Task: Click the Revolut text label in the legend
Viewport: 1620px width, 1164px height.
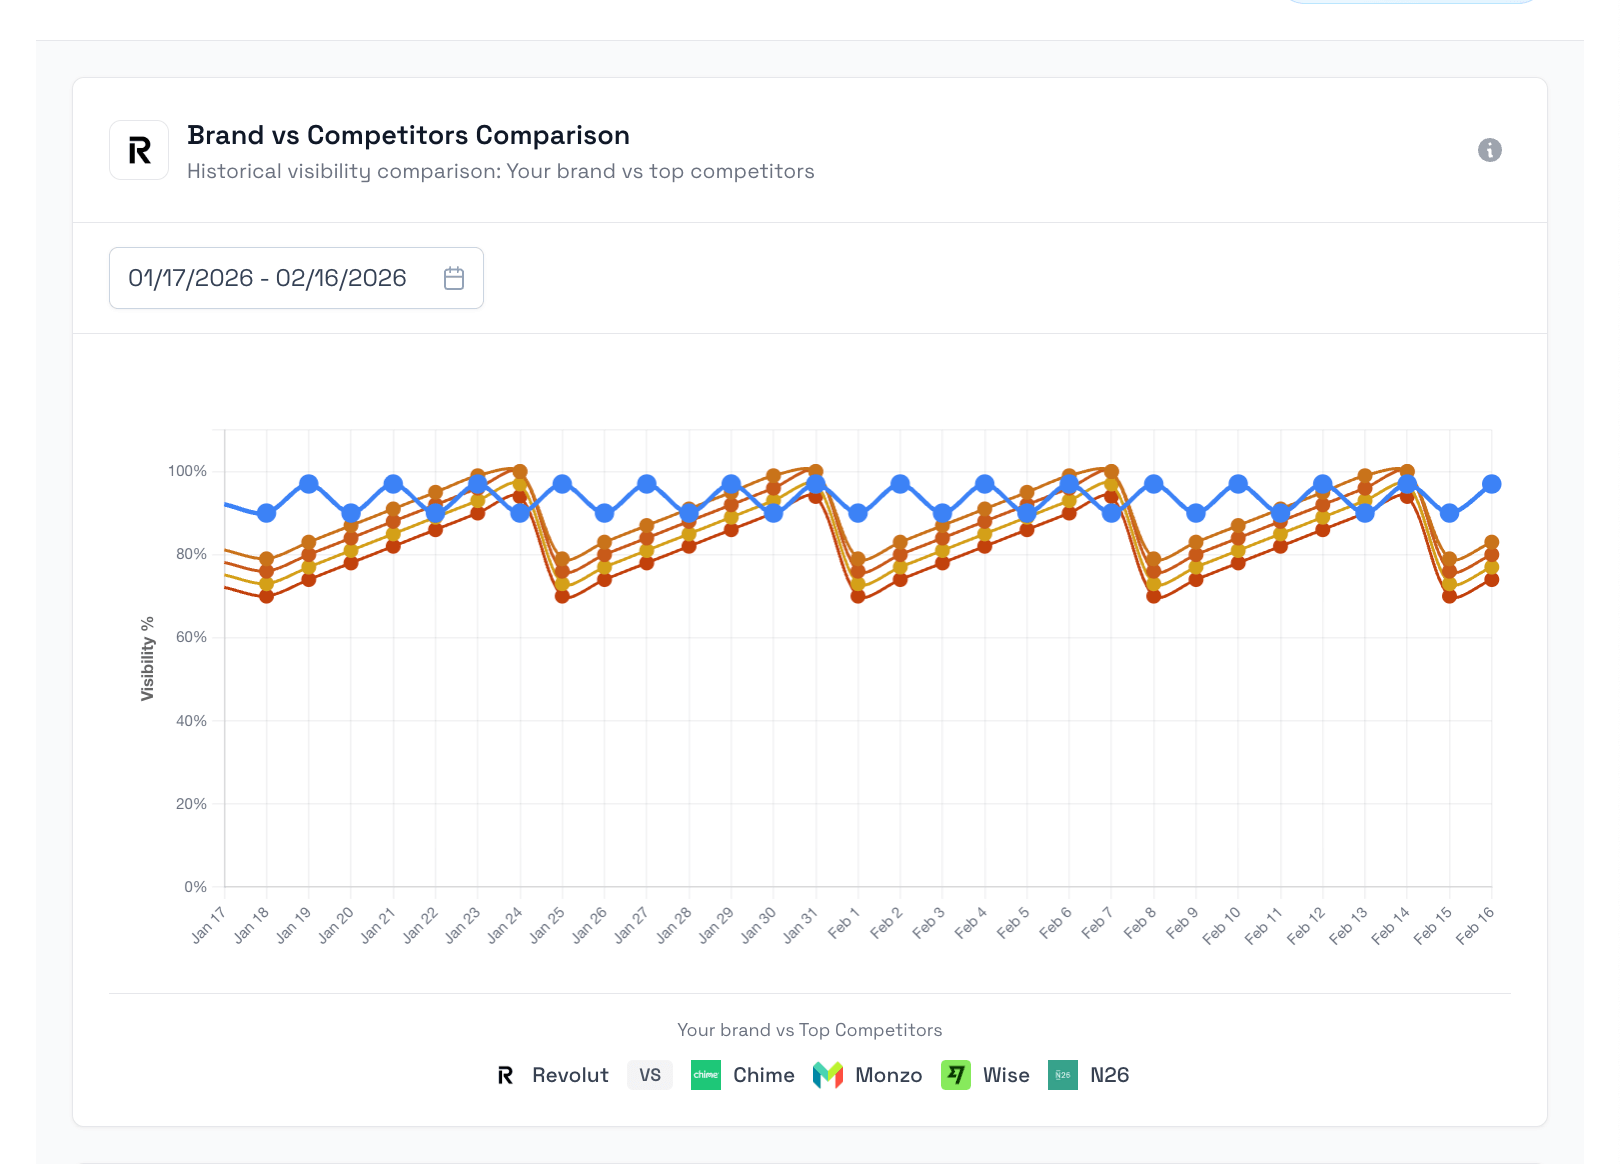Action: 570,1075
